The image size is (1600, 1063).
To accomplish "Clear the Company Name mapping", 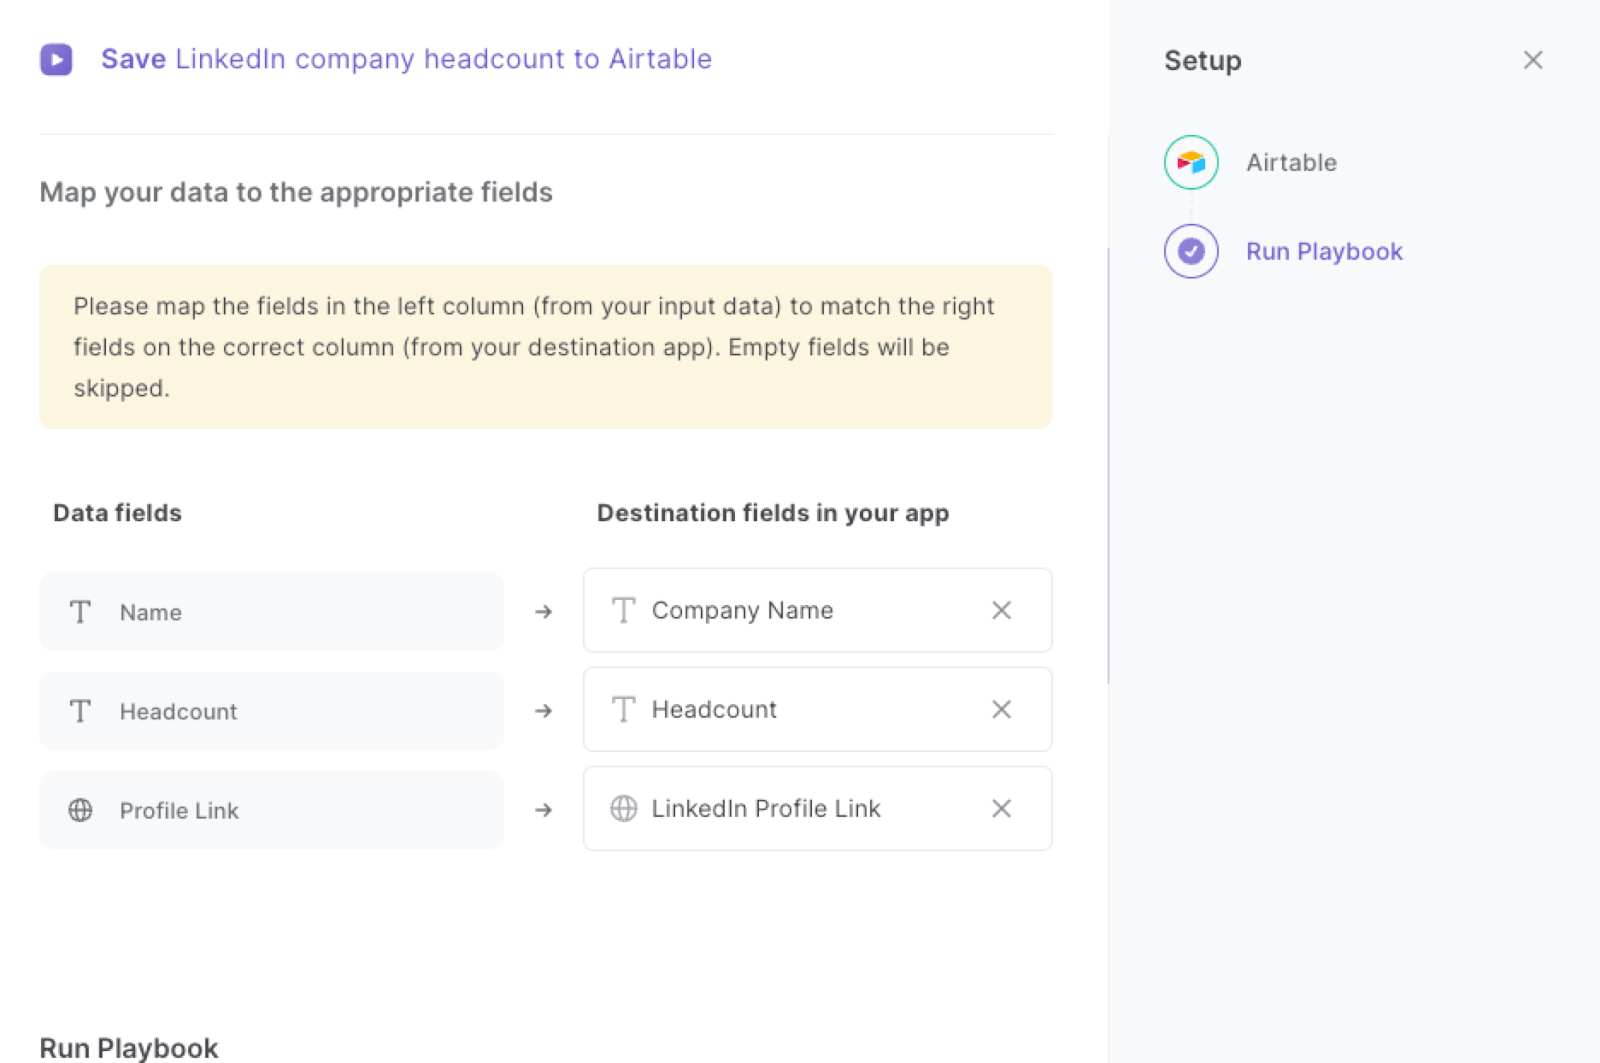I will click(1001, 610).
